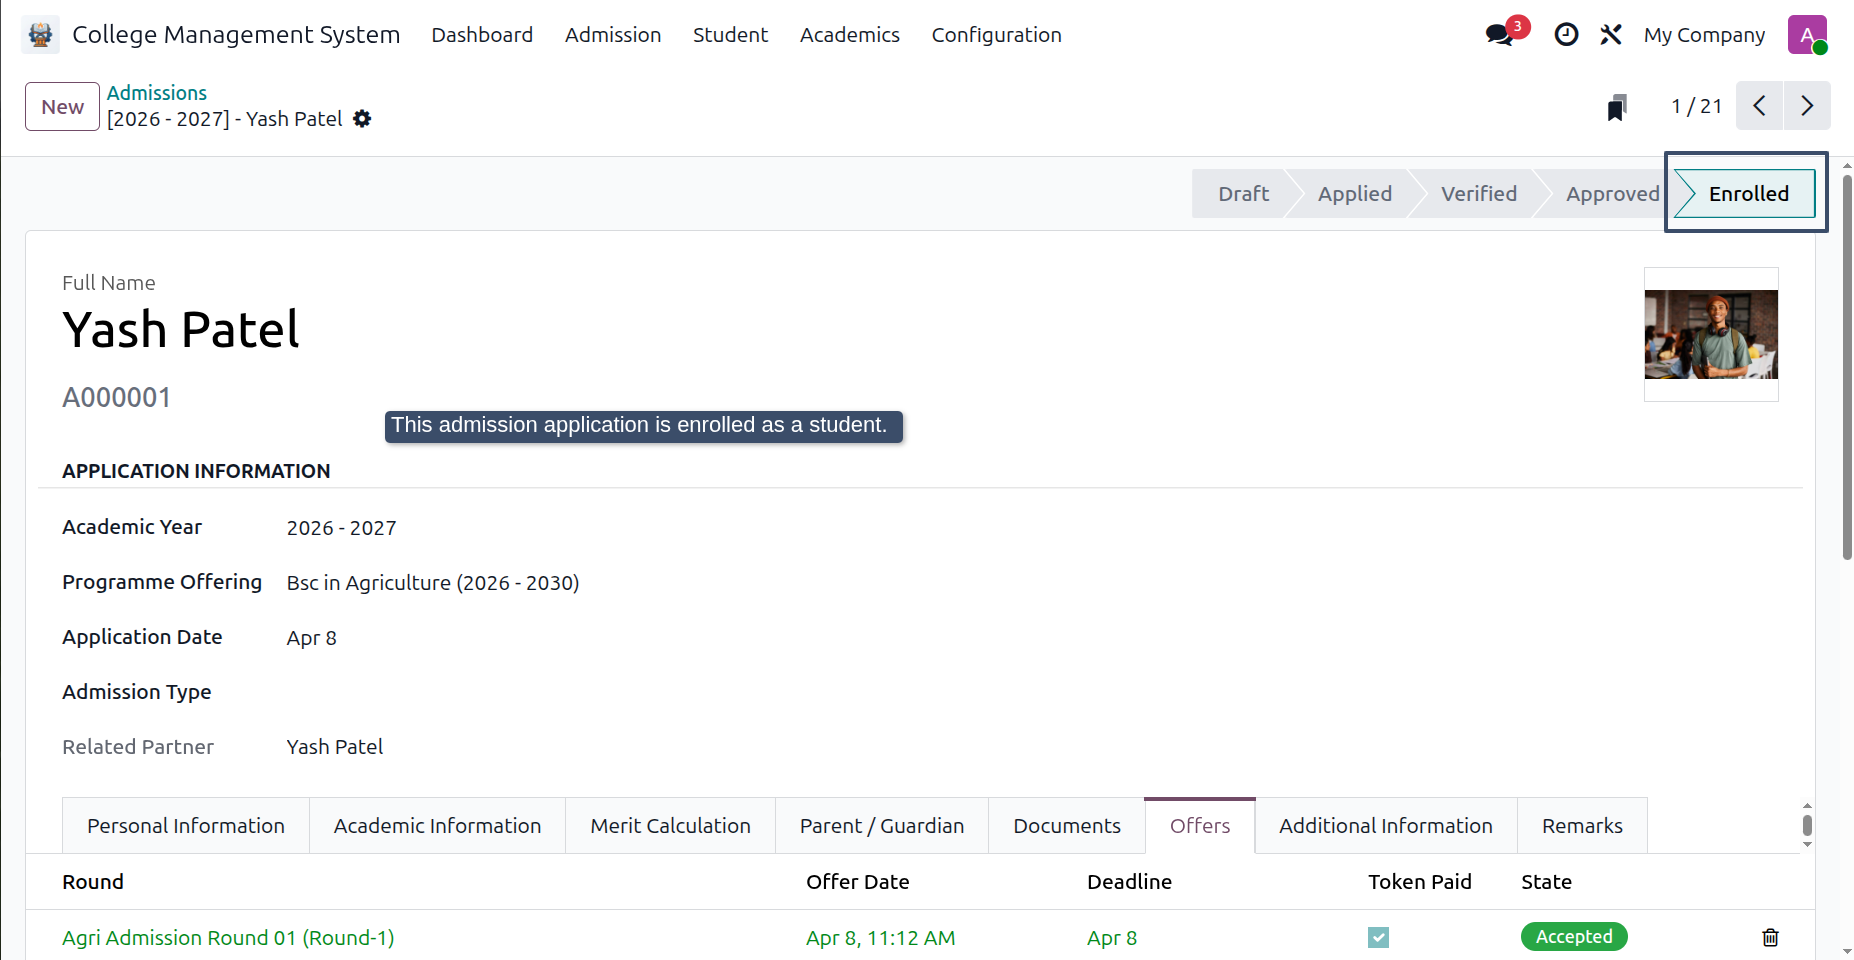Image resolution: width=1854 pixels, height=960 pixels.
Task: Select the Verified status stage
Action: click(1479, 194)
